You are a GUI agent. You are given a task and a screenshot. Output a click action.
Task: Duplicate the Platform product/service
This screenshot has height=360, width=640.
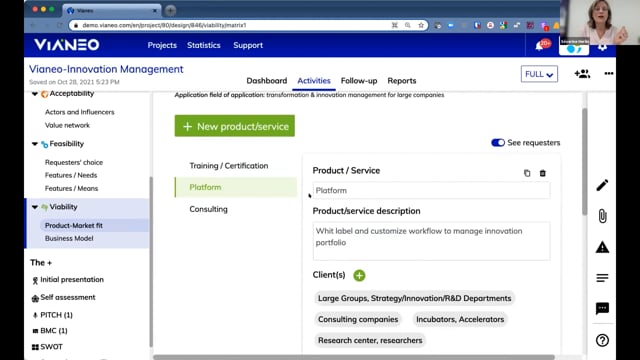tap(527, 173)
